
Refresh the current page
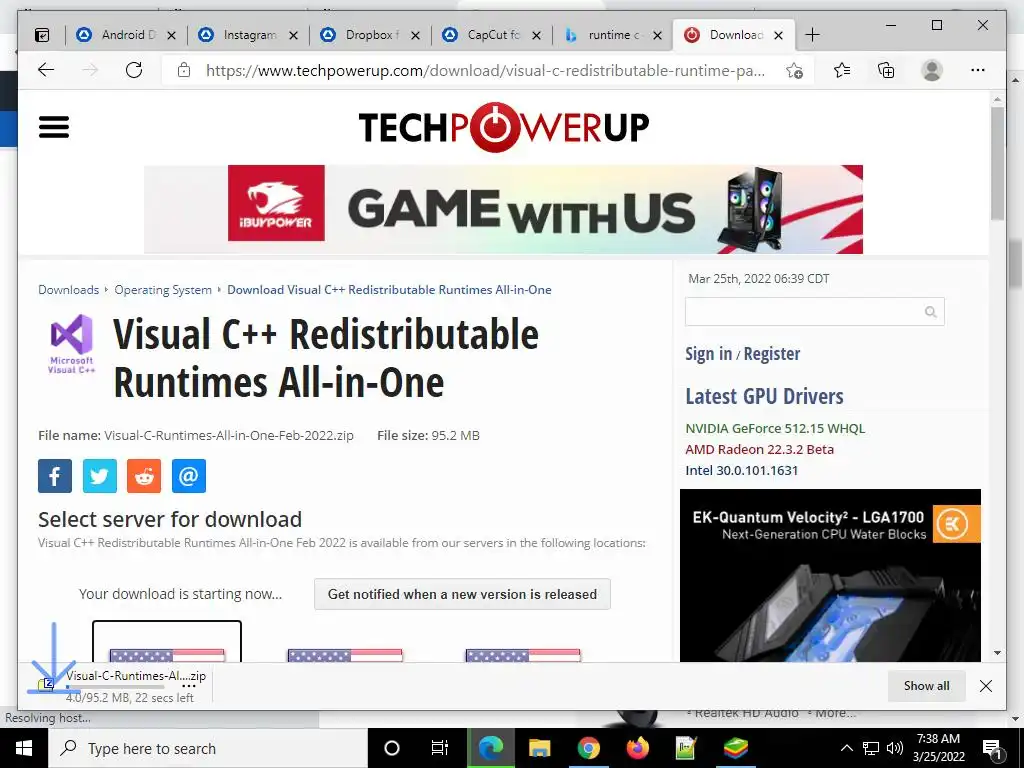pyautogui.click(x=134, y=70)
